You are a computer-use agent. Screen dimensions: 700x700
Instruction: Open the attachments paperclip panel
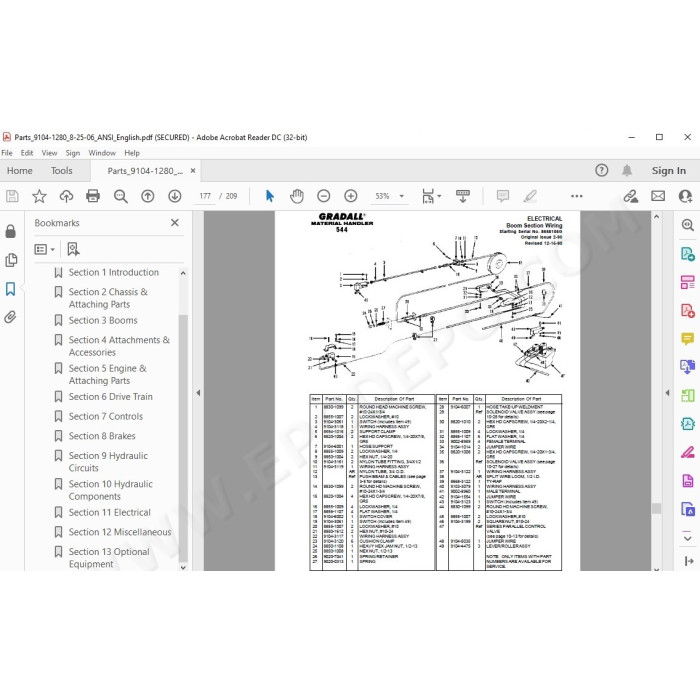pyautogui.click(x=11, y=317)
